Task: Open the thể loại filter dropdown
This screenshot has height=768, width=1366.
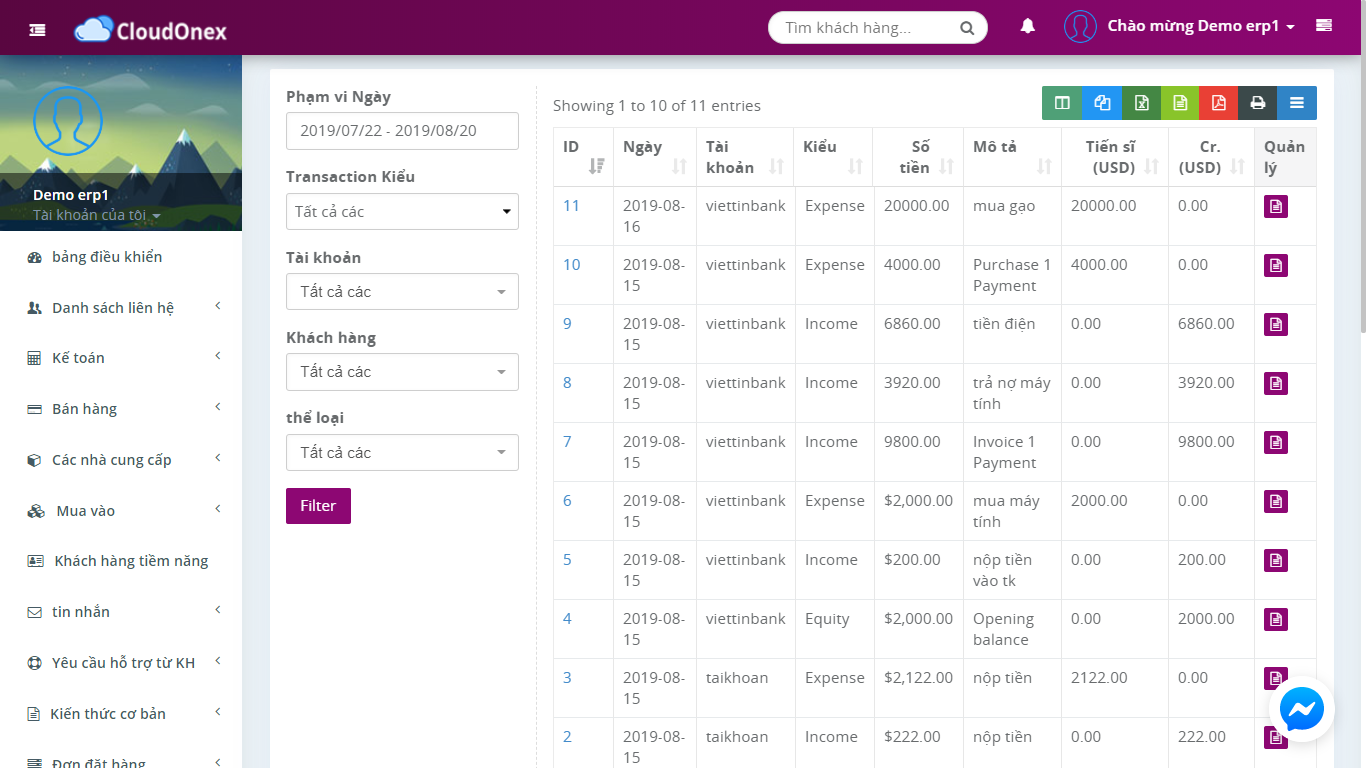Action: coord(402,452)
